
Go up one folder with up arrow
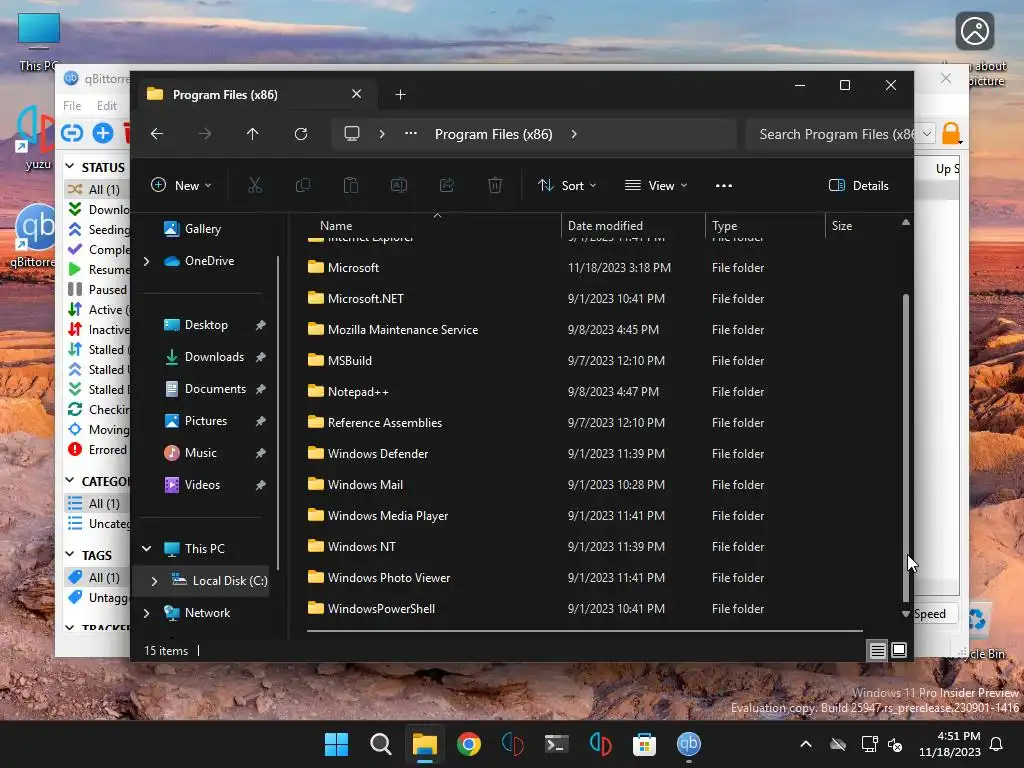(x=253, y=134)
